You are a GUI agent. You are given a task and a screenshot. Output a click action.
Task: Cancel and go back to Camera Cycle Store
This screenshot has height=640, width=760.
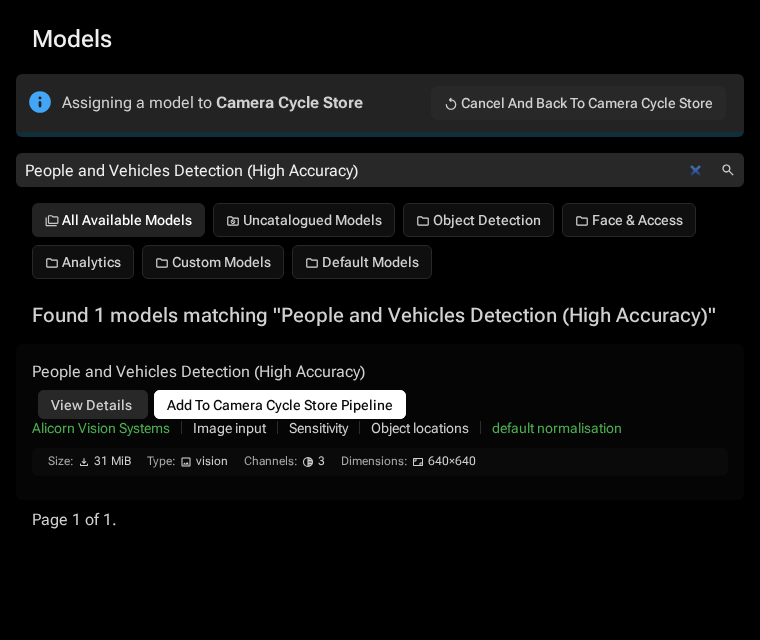click(578, 103)
